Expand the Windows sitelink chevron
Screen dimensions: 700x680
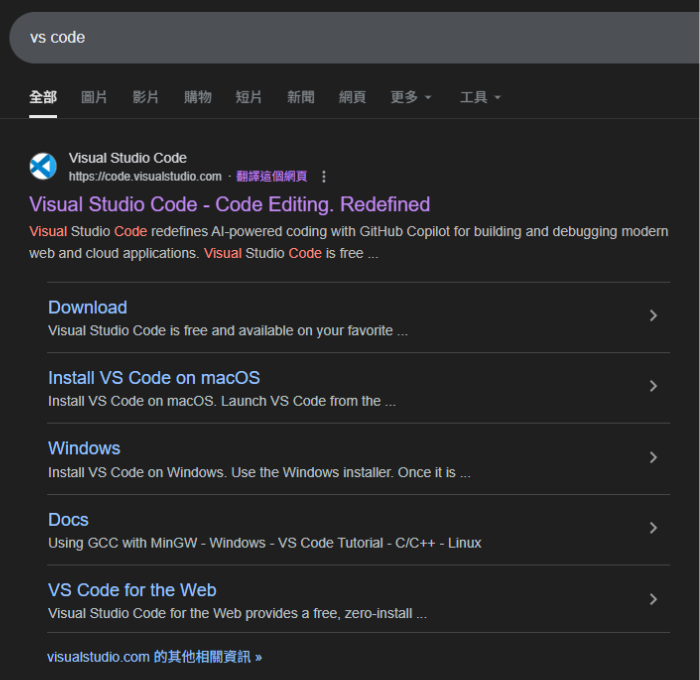click(653, 457)
